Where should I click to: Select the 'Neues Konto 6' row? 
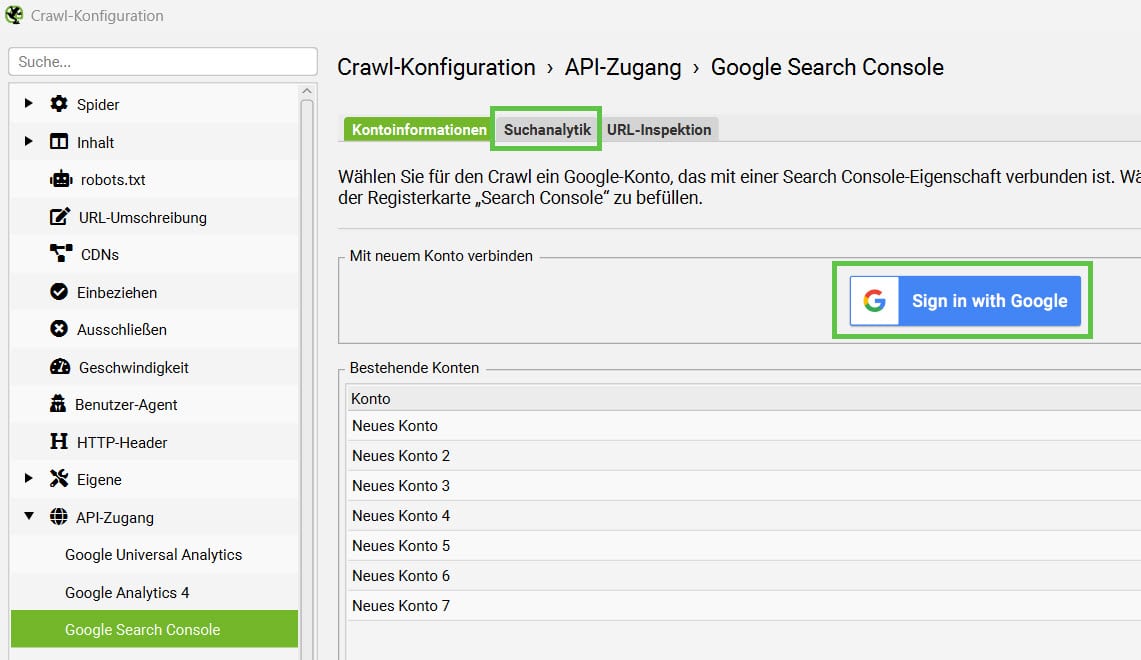tap(744, 575)
